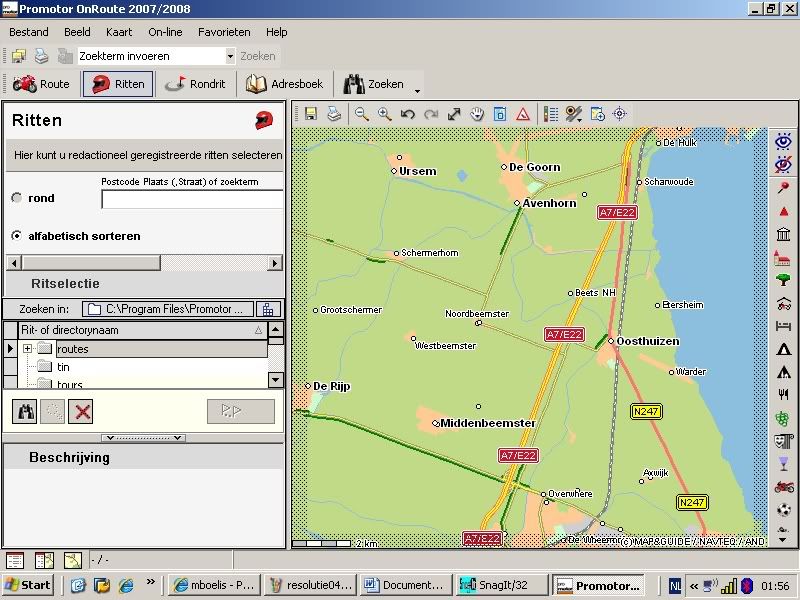Click the horizontal scrollbar left arrow in the Ritten panel
Image resolution: width=800 pixels, height=600 pixels.
14,263
